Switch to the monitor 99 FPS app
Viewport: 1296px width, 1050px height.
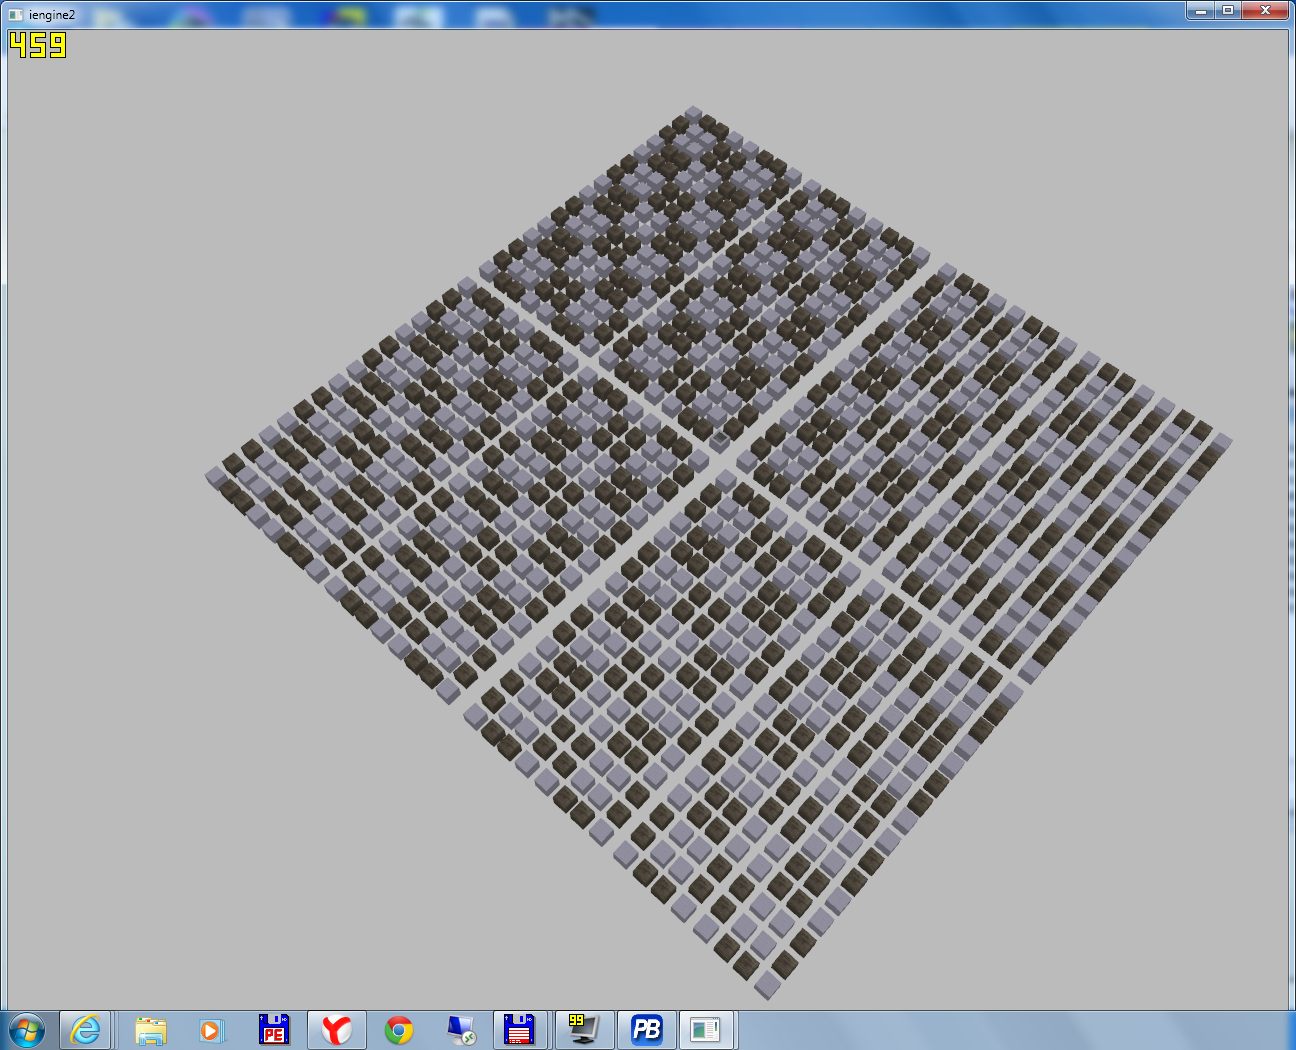point(583,1029)
